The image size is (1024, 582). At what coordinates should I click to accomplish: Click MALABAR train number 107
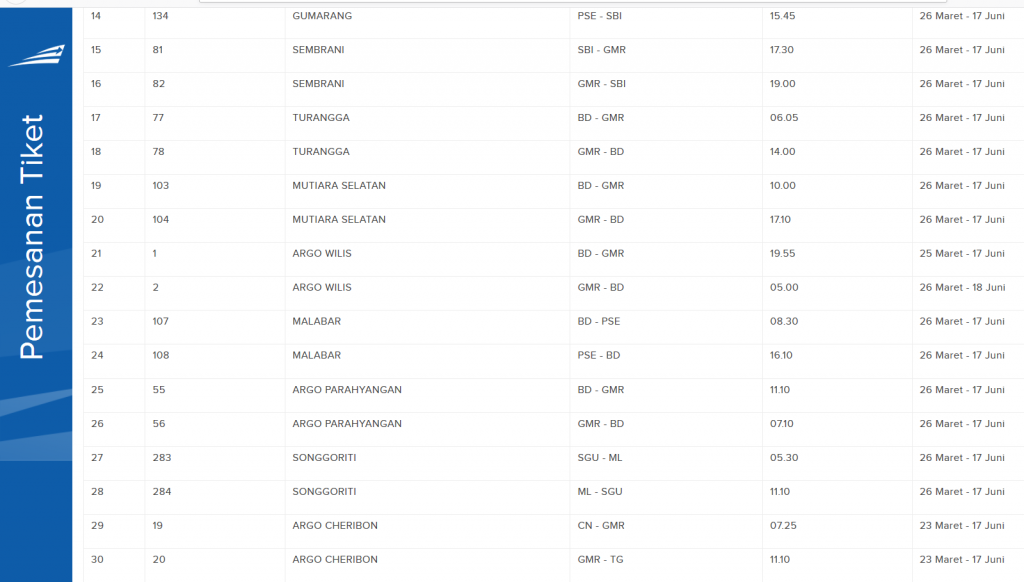pos(161,321)
